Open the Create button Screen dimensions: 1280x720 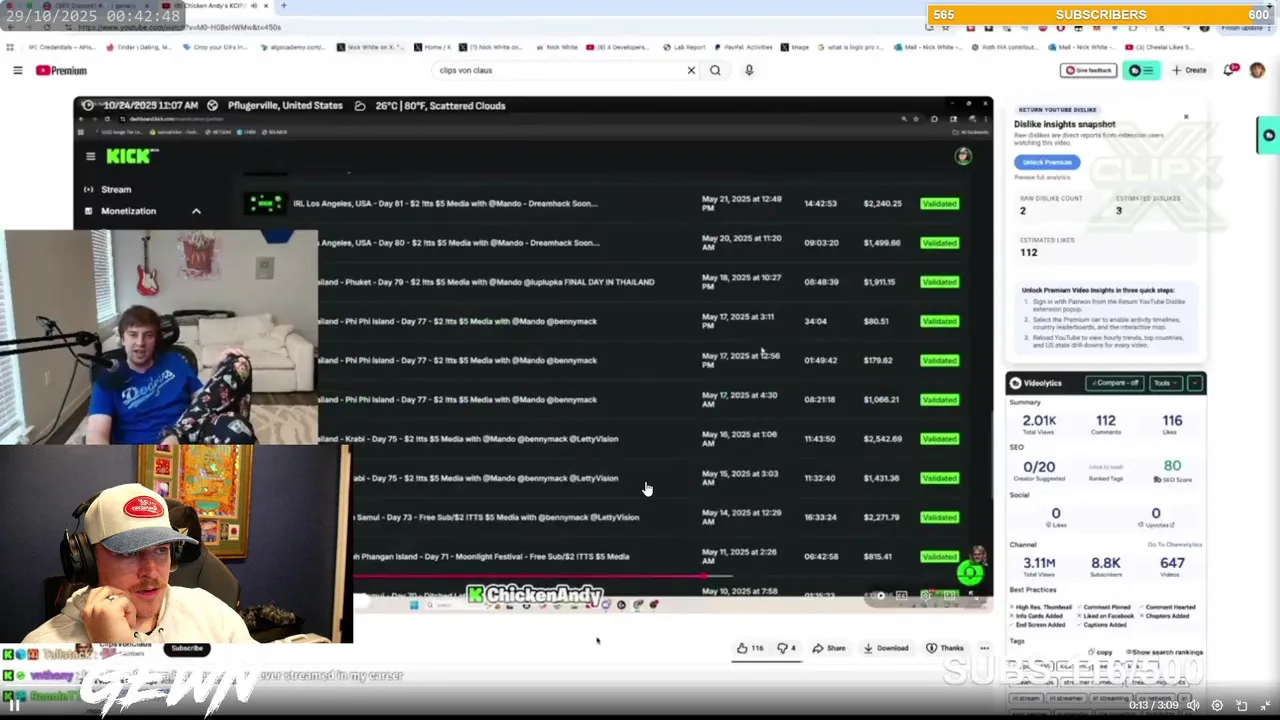coord(1189,70)
